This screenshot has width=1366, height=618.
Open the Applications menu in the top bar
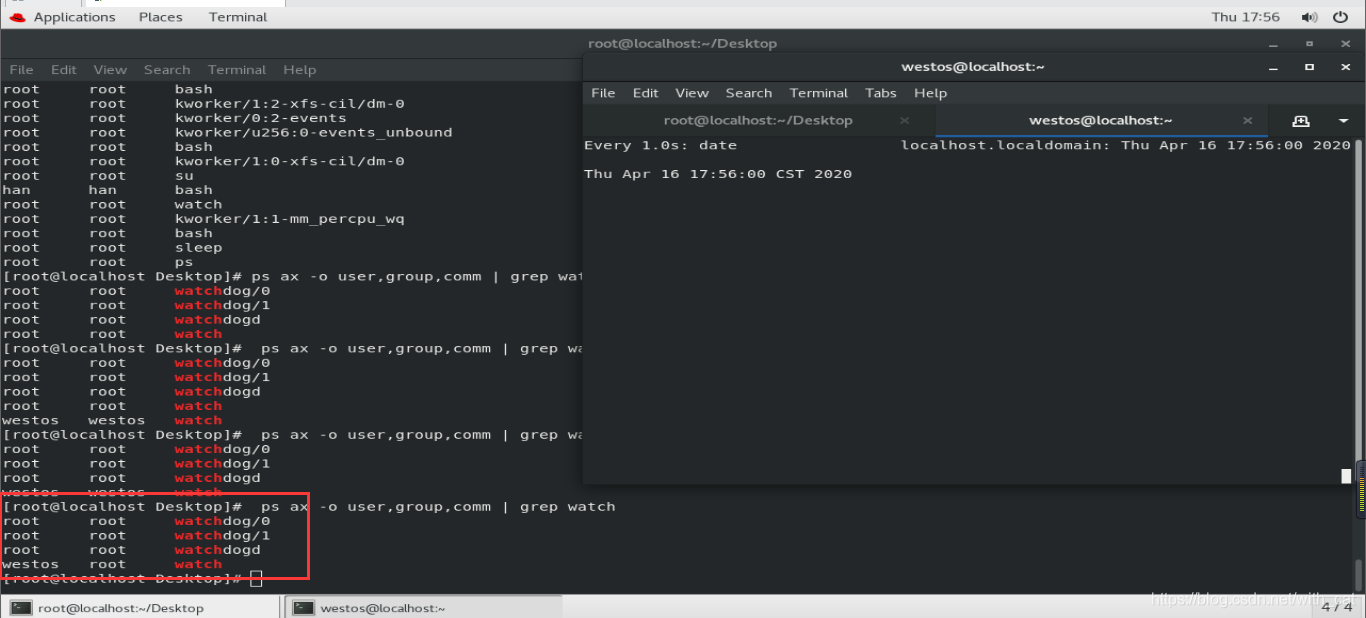pyautogui.click(x=74, y=17)
